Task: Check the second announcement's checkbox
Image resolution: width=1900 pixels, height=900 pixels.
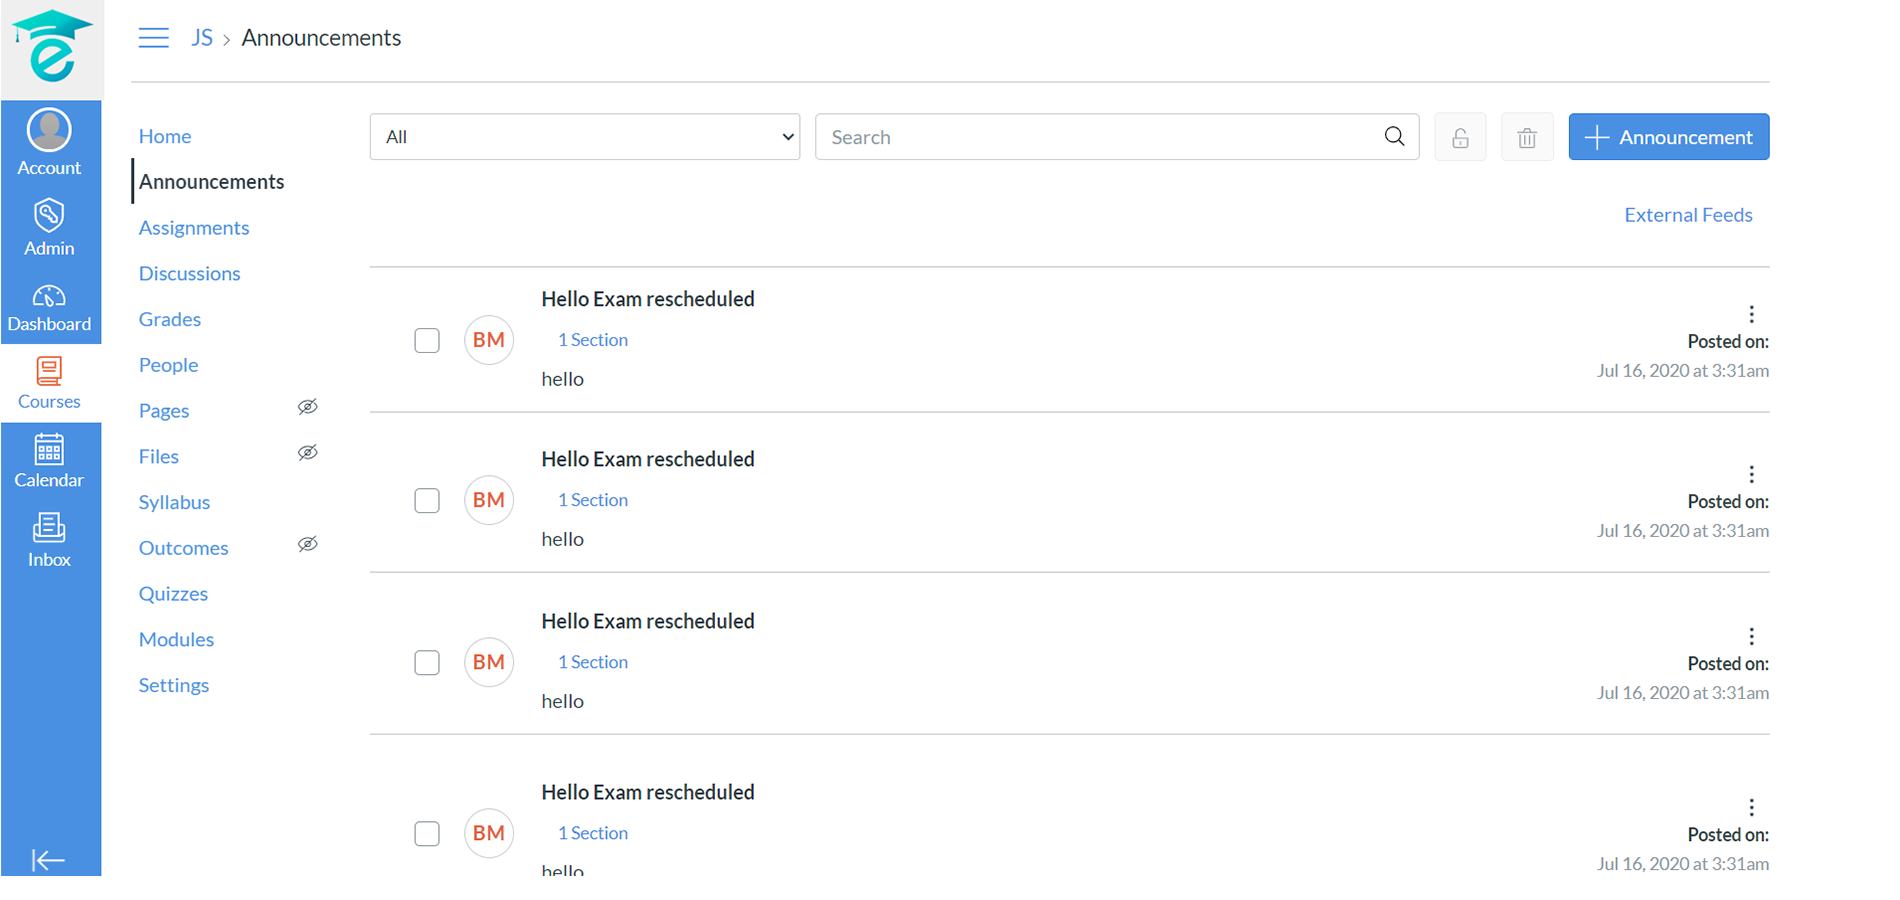Action: point(427,501)
